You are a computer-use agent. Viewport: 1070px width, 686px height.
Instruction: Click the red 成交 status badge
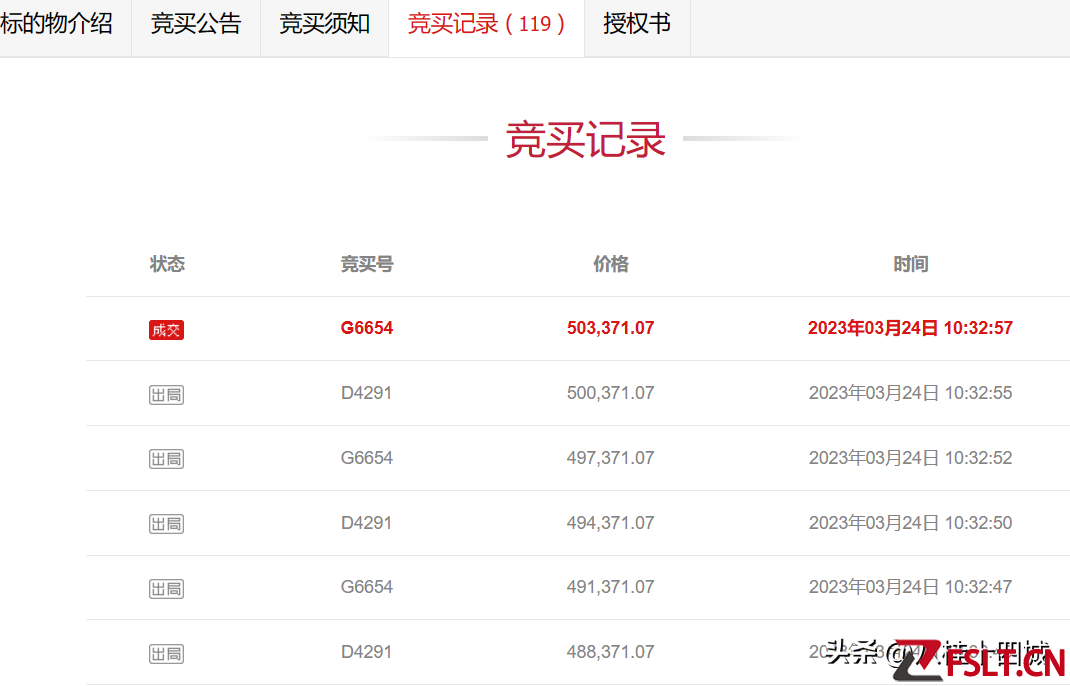pyautogui.click(x=166, y=330)
